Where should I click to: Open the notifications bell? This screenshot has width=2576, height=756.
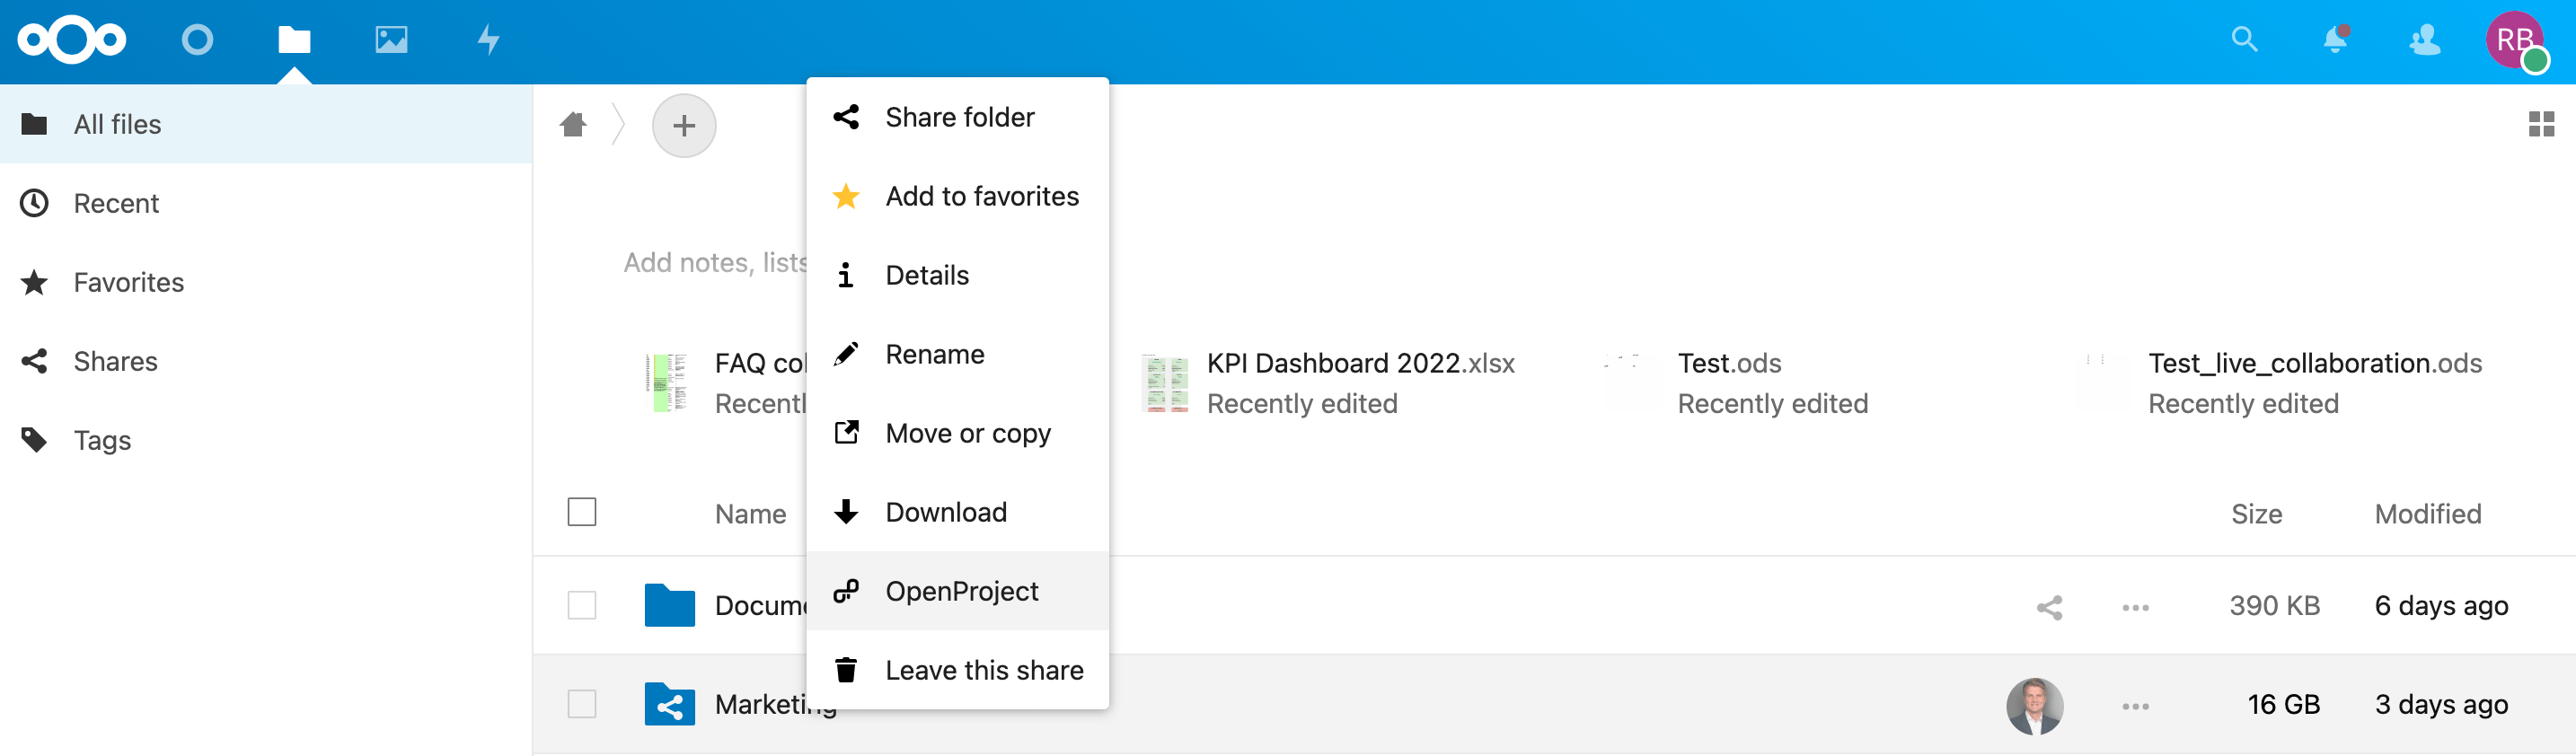(x=2334, y=40)
